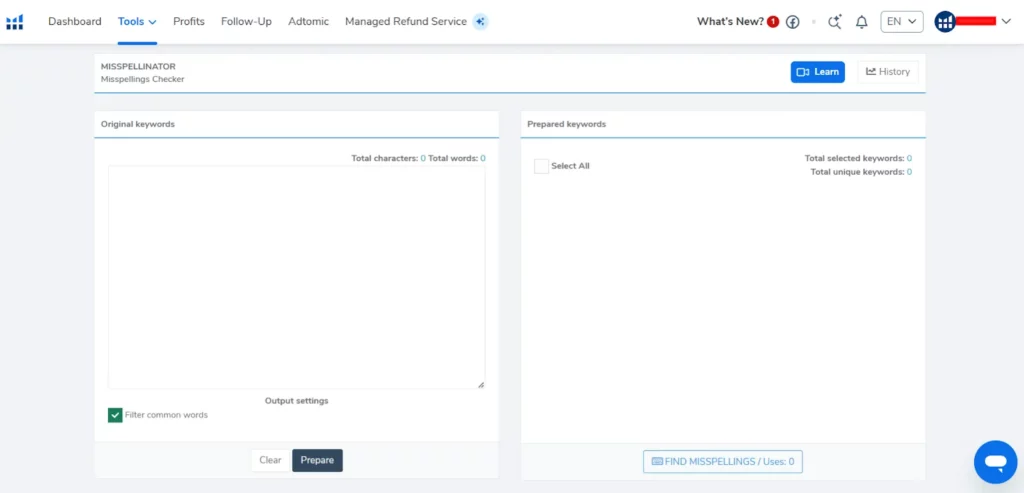Click the Clear button
Screen dimensions: 1024x493
pos(270,460)
